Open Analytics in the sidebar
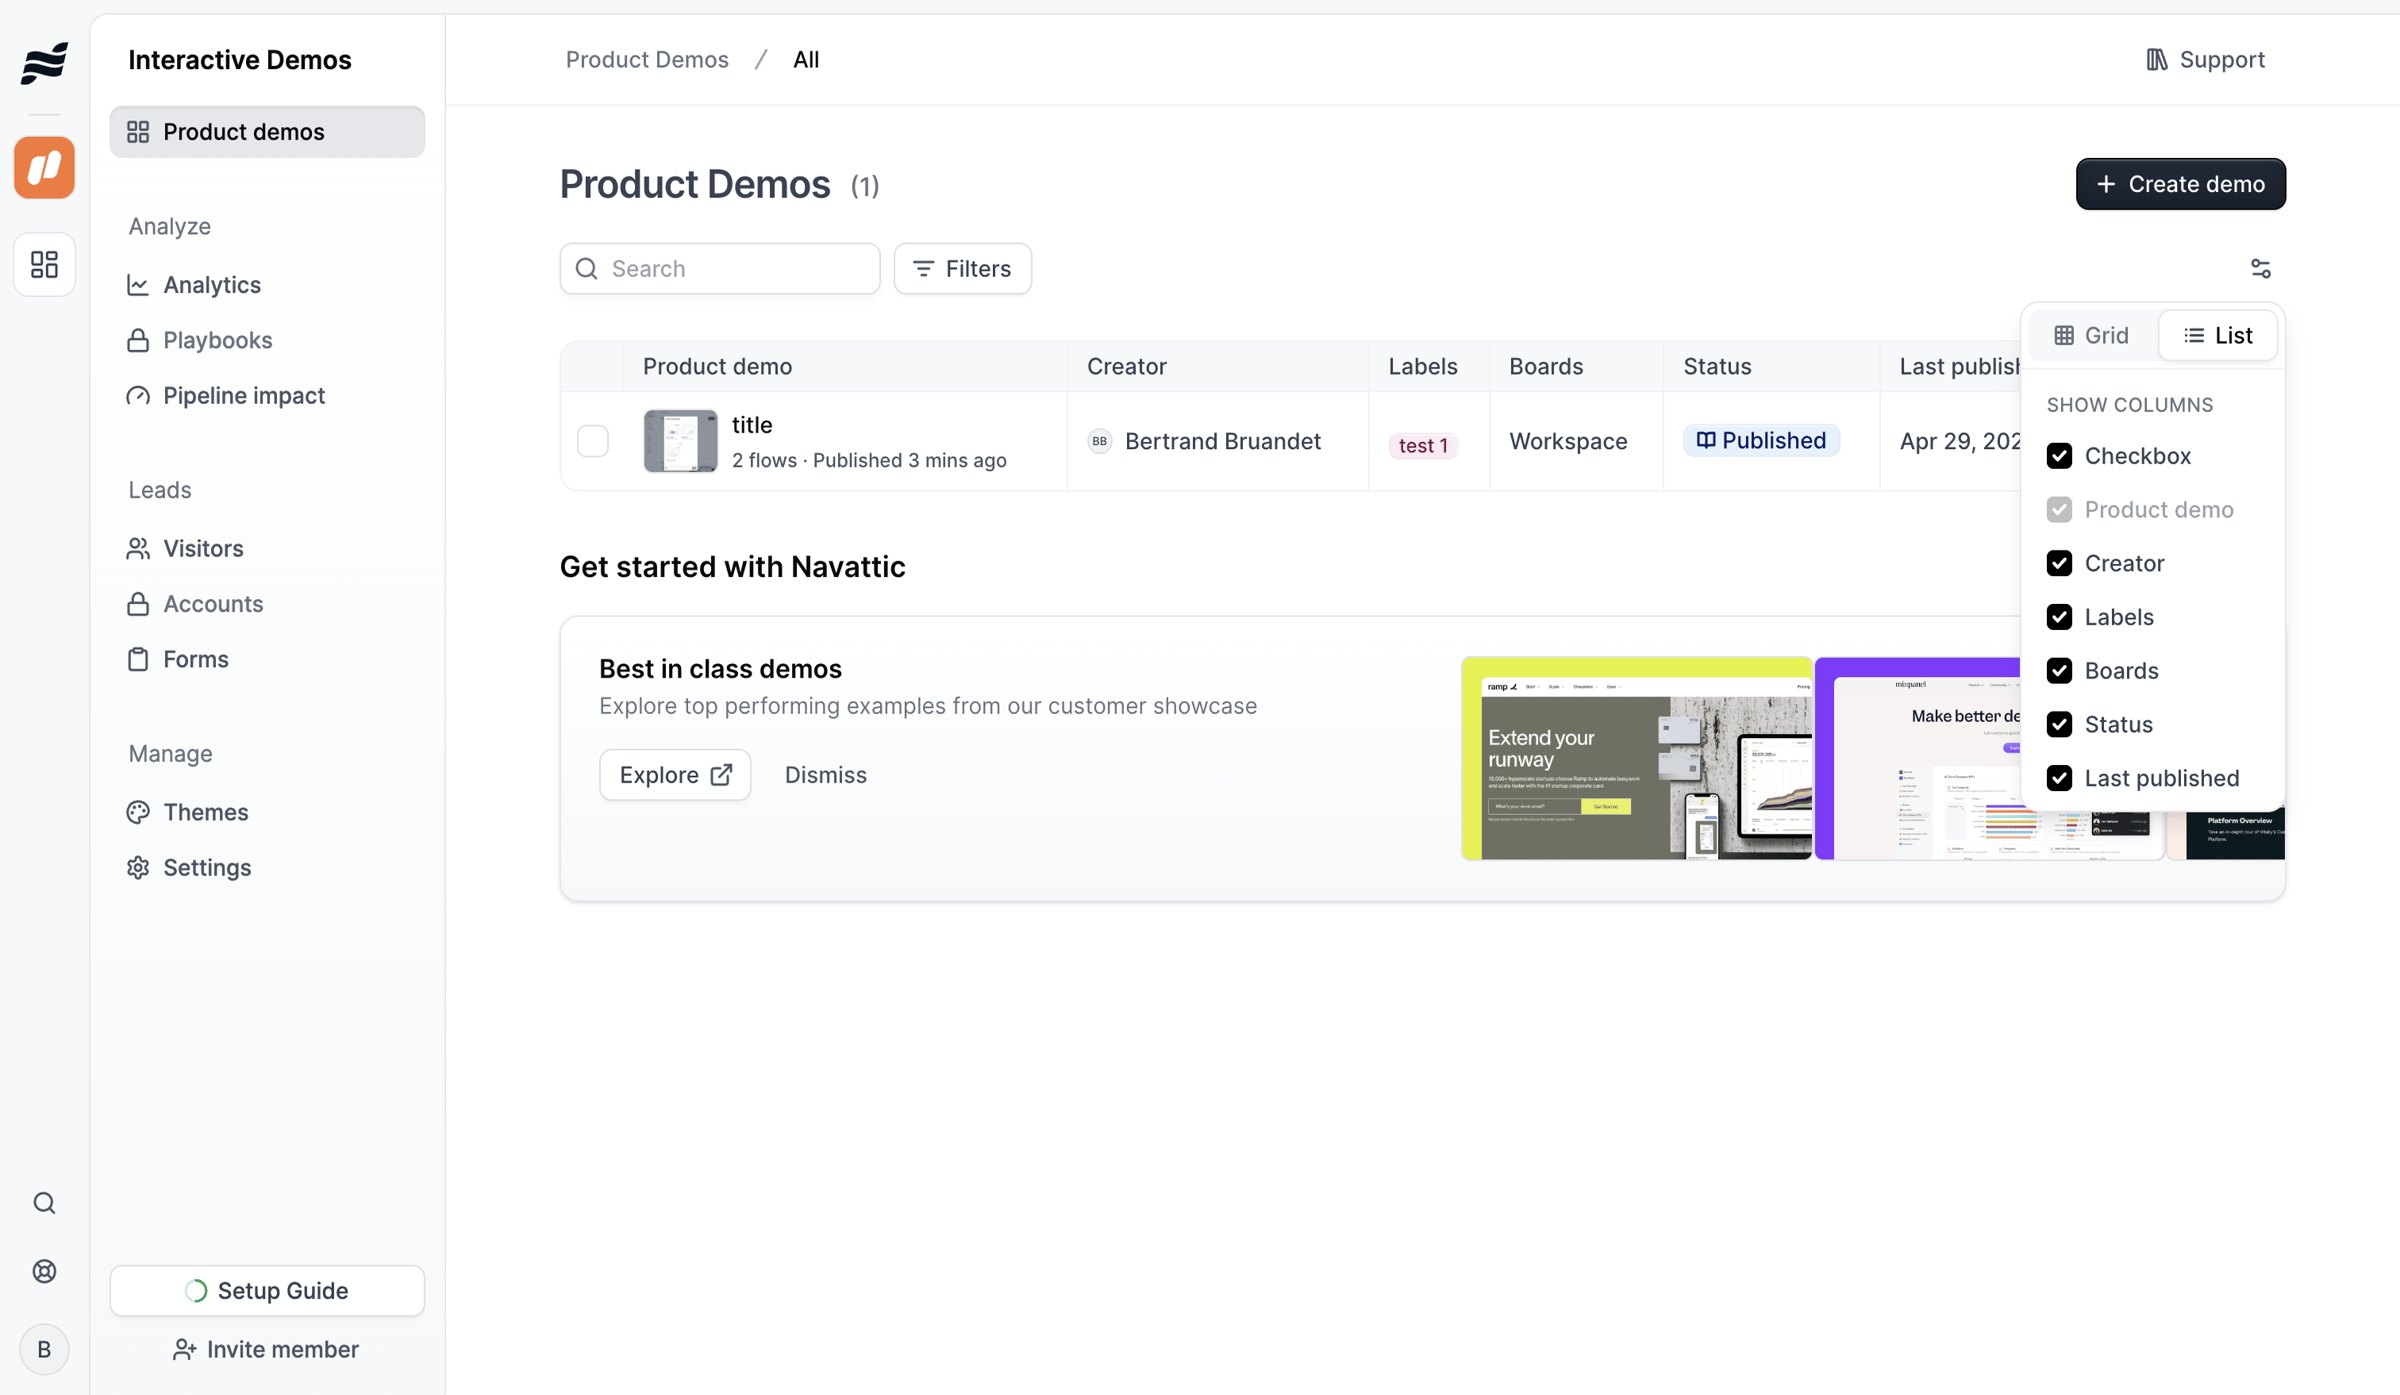The width and height of the screenshot is (2400, 1395). [211, 285]
